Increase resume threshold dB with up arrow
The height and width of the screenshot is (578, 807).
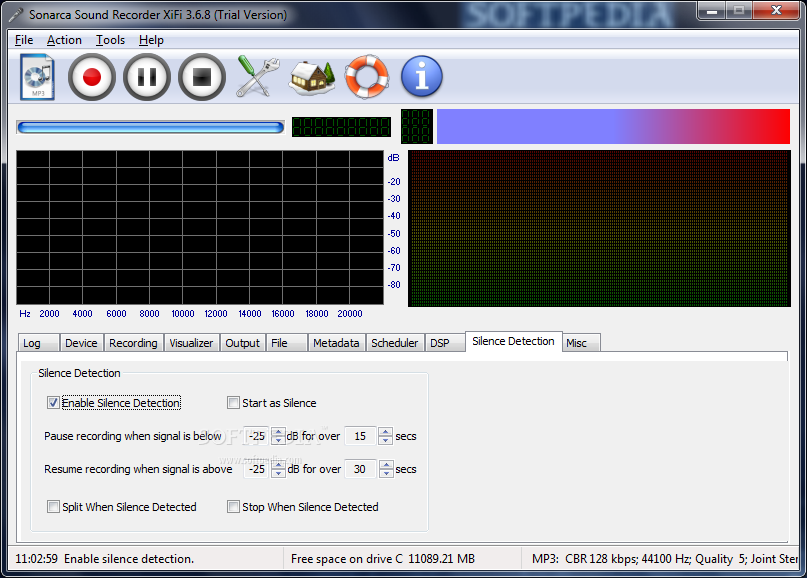[x=278, y=465]
